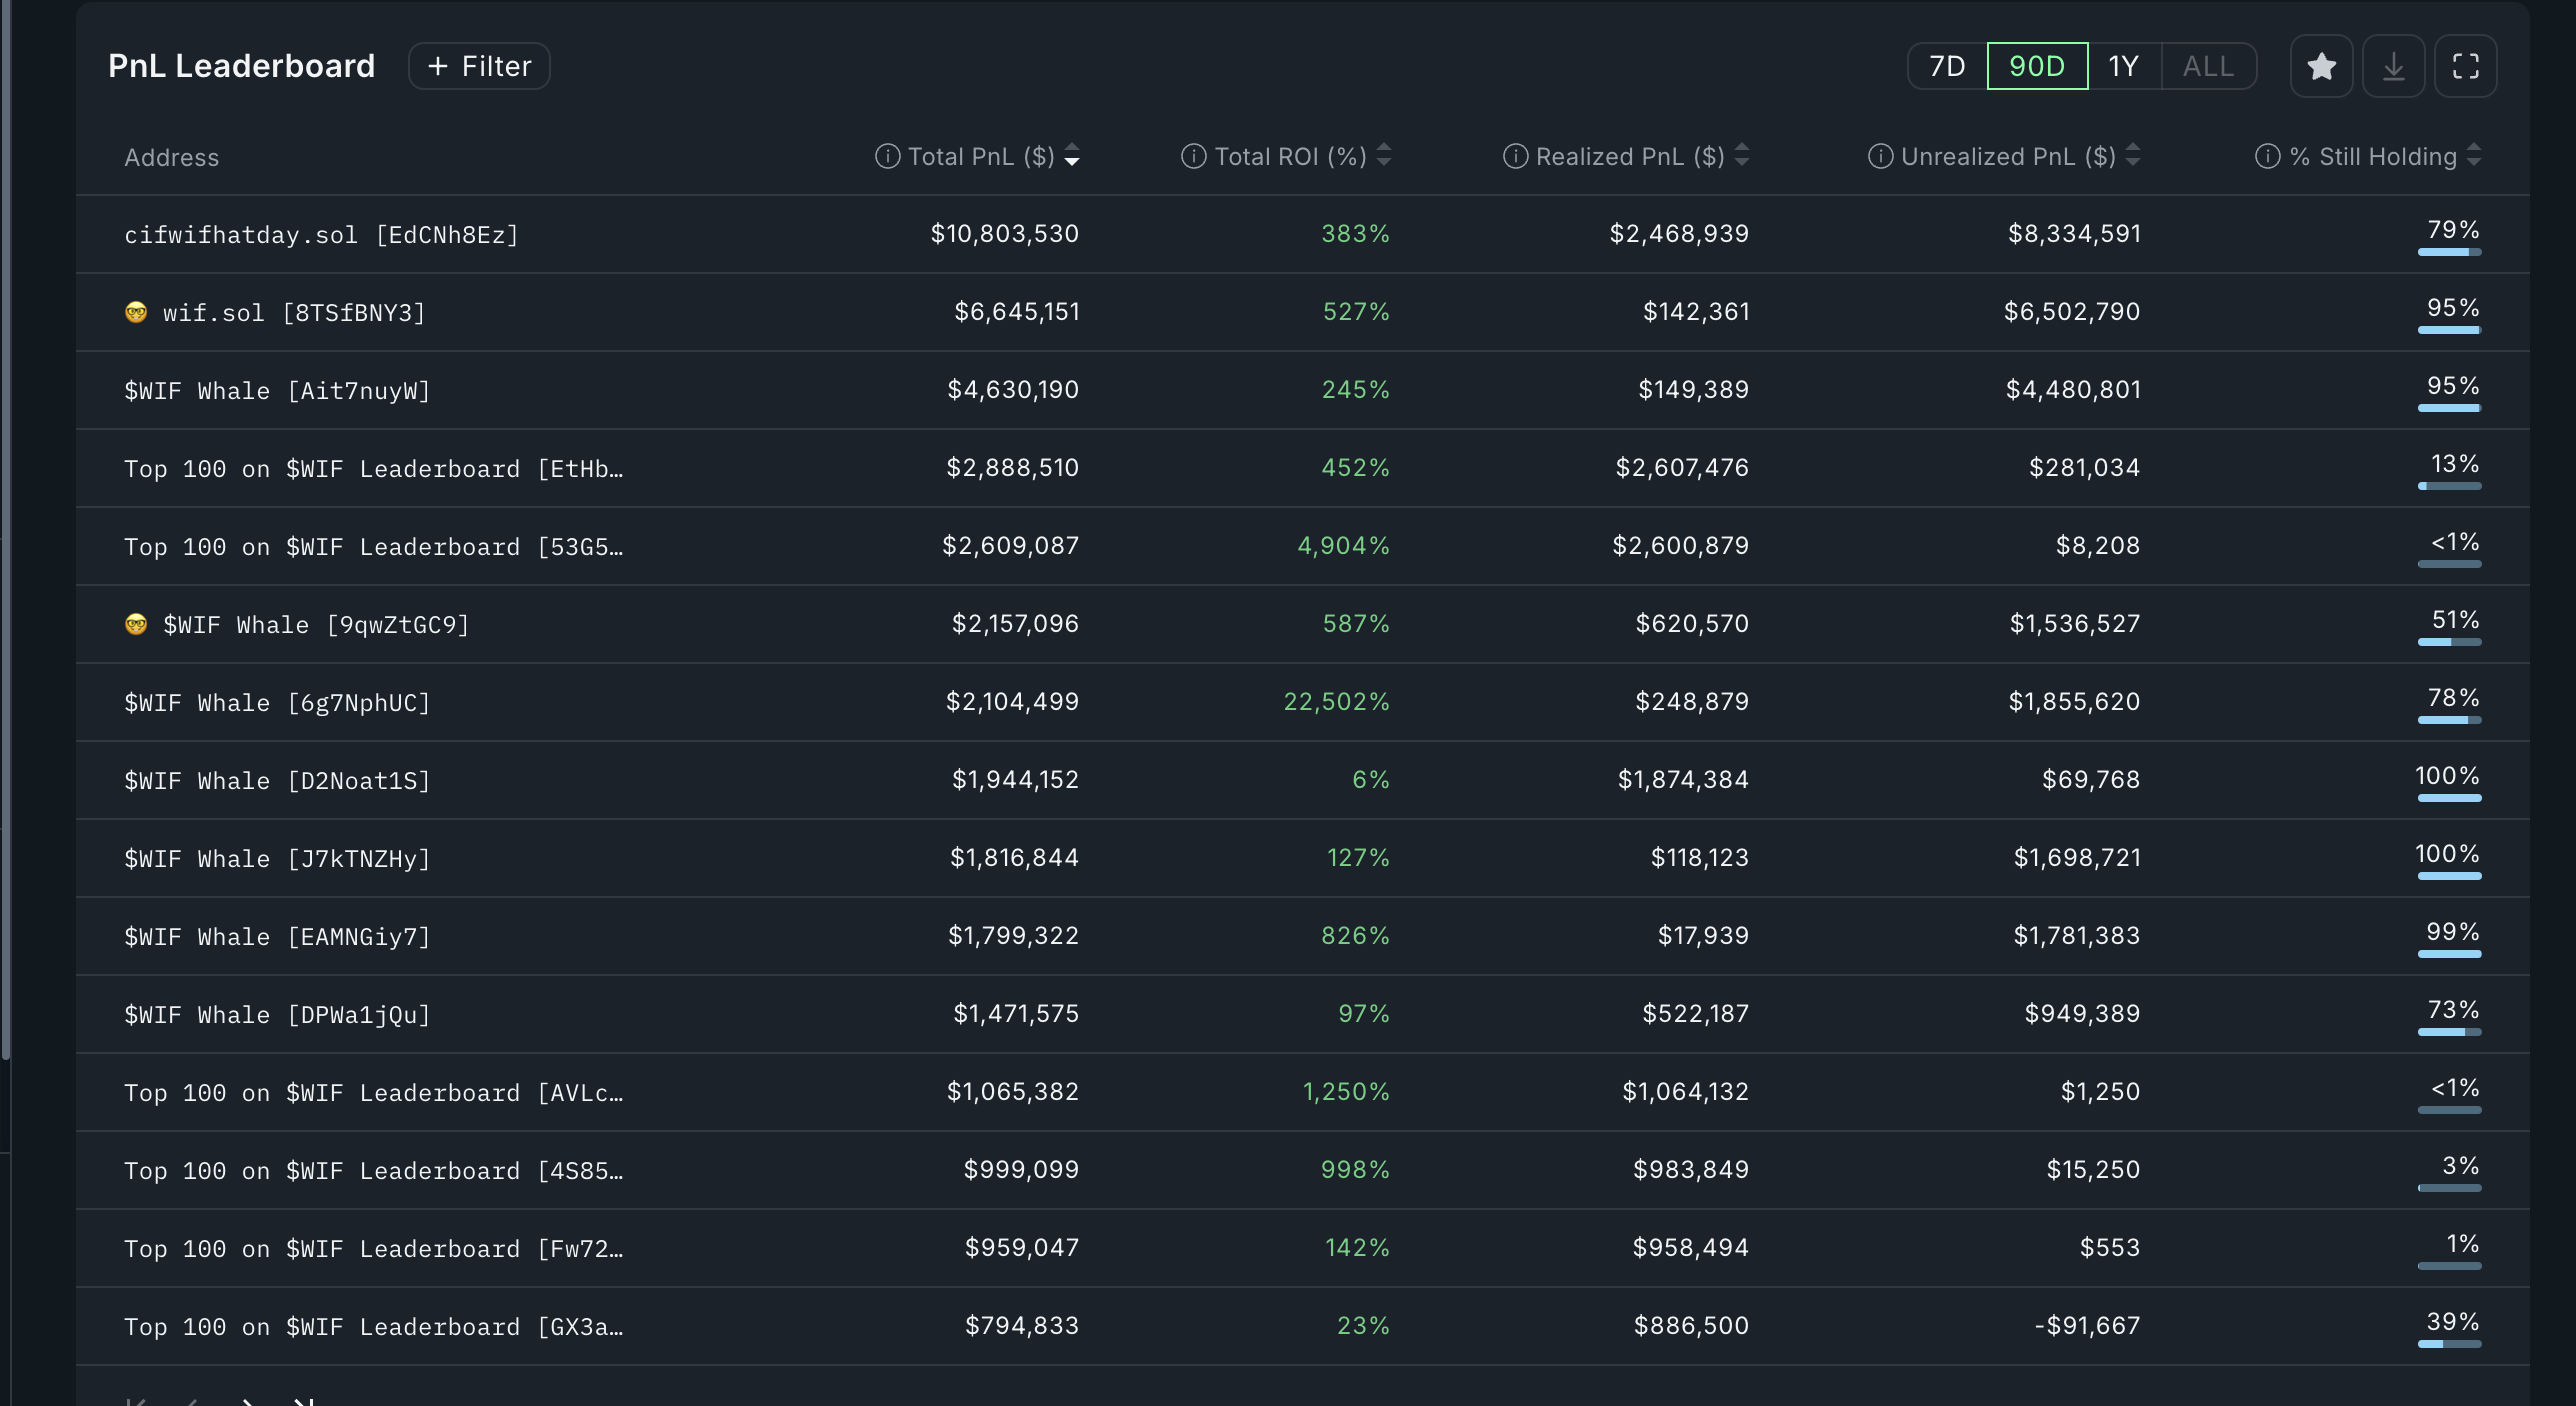Sort by Total PnL column arrows
Viewport: 2576px width, 1406px height.
tap(1072, 156)
